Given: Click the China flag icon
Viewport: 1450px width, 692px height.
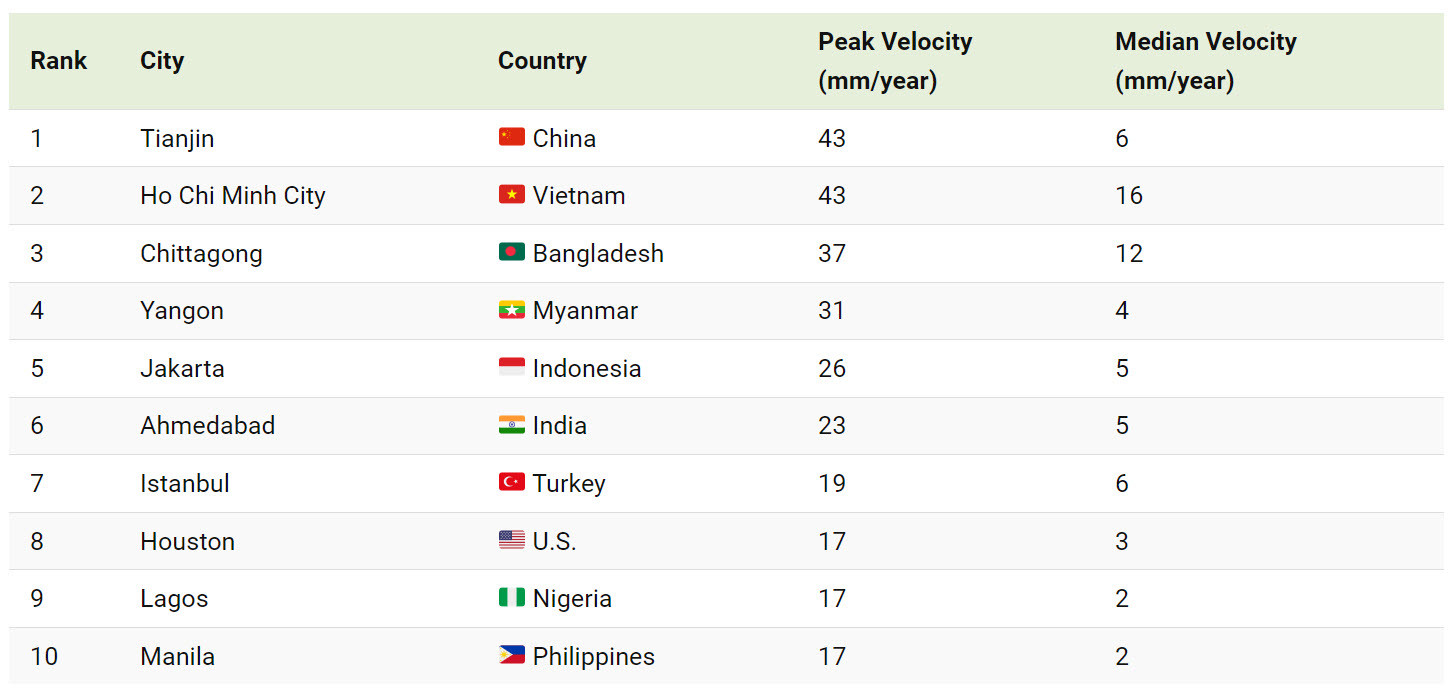Looking at the screenshot, I should [x=511, y=137].
